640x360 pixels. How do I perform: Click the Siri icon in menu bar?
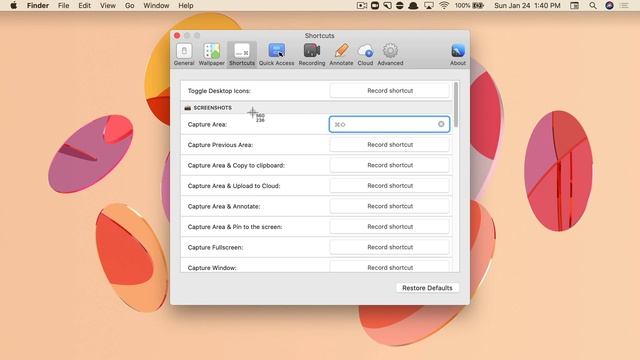[609, 6]
